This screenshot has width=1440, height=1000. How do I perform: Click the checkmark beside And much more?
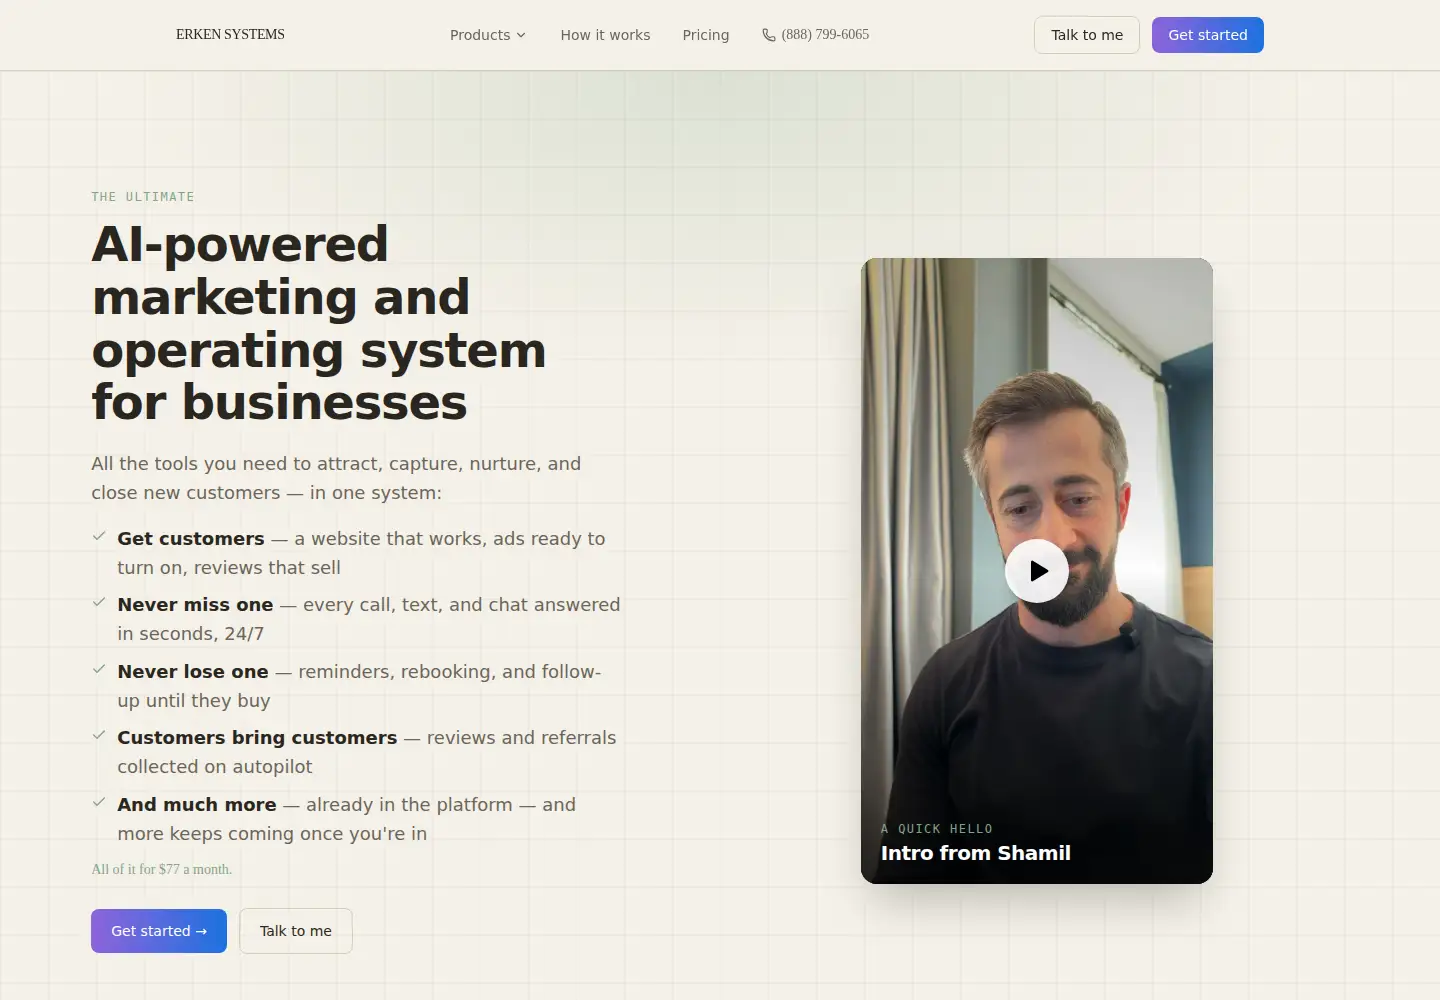click(99, 802)
